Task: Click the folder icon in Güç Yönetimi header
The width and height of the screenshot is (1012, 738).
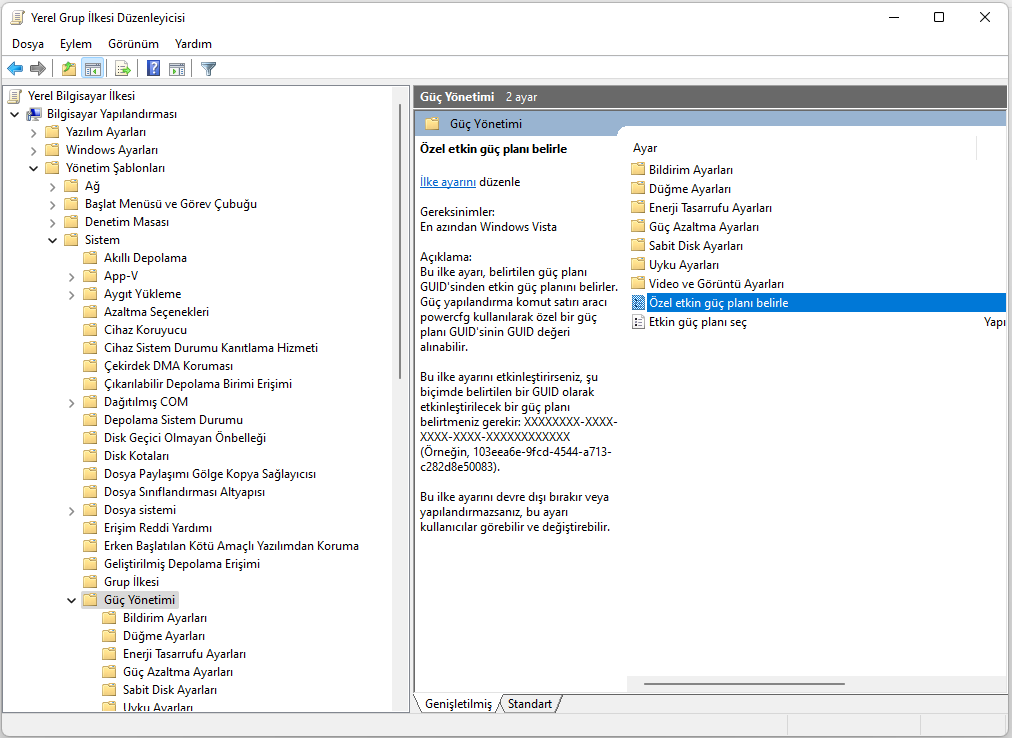Action: pos(432,123)
